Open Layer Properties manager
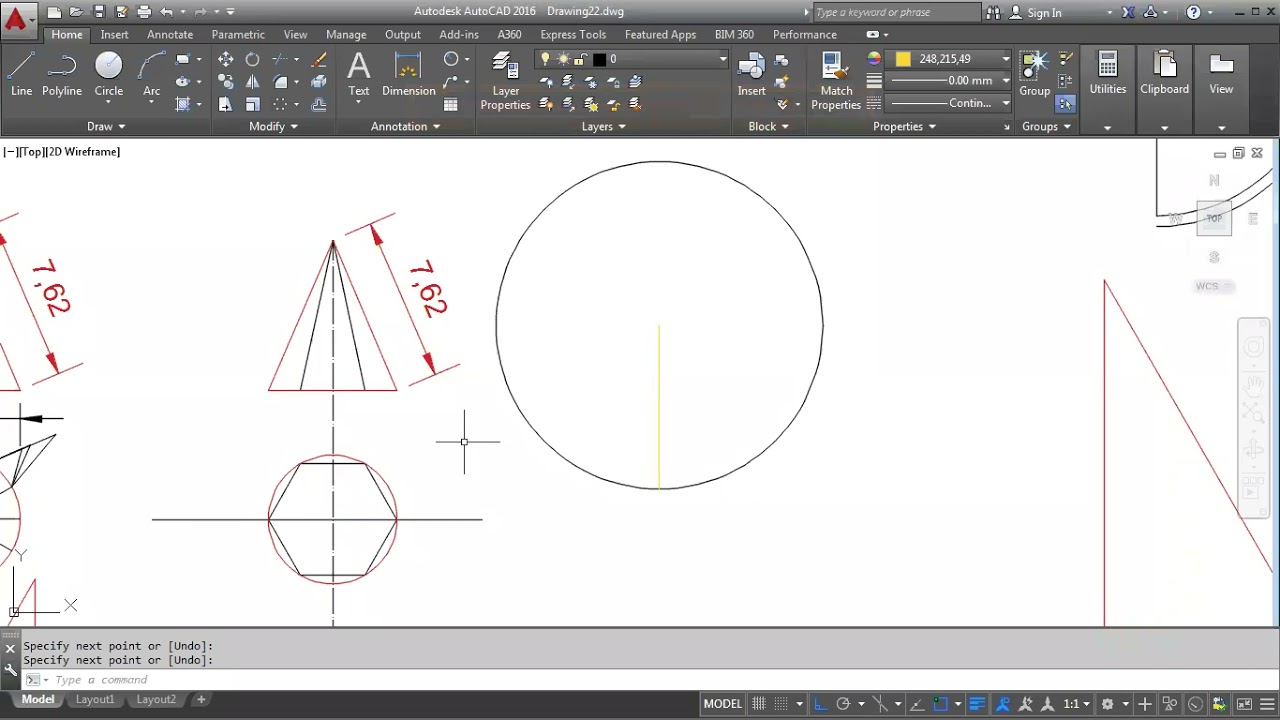Screen dimensions: 1280x720 click(x=505, y=81)
